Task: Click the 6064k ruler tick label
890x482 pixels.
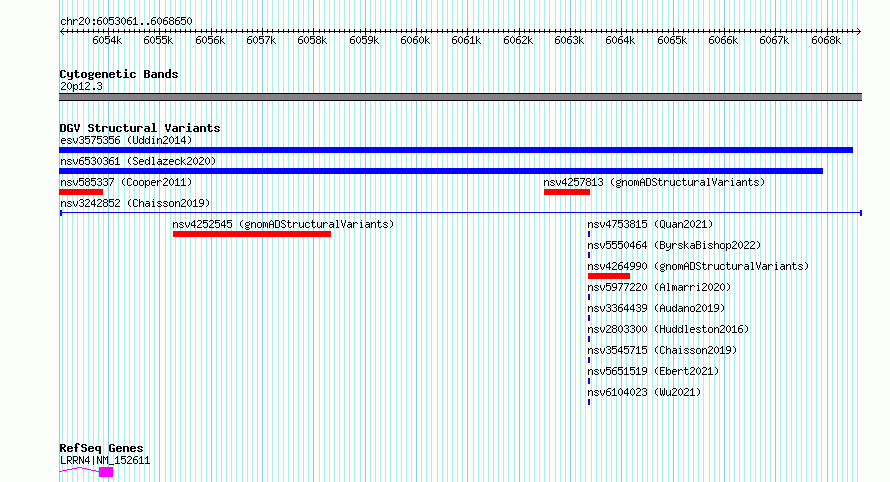Action: click(x=620, y=40)
